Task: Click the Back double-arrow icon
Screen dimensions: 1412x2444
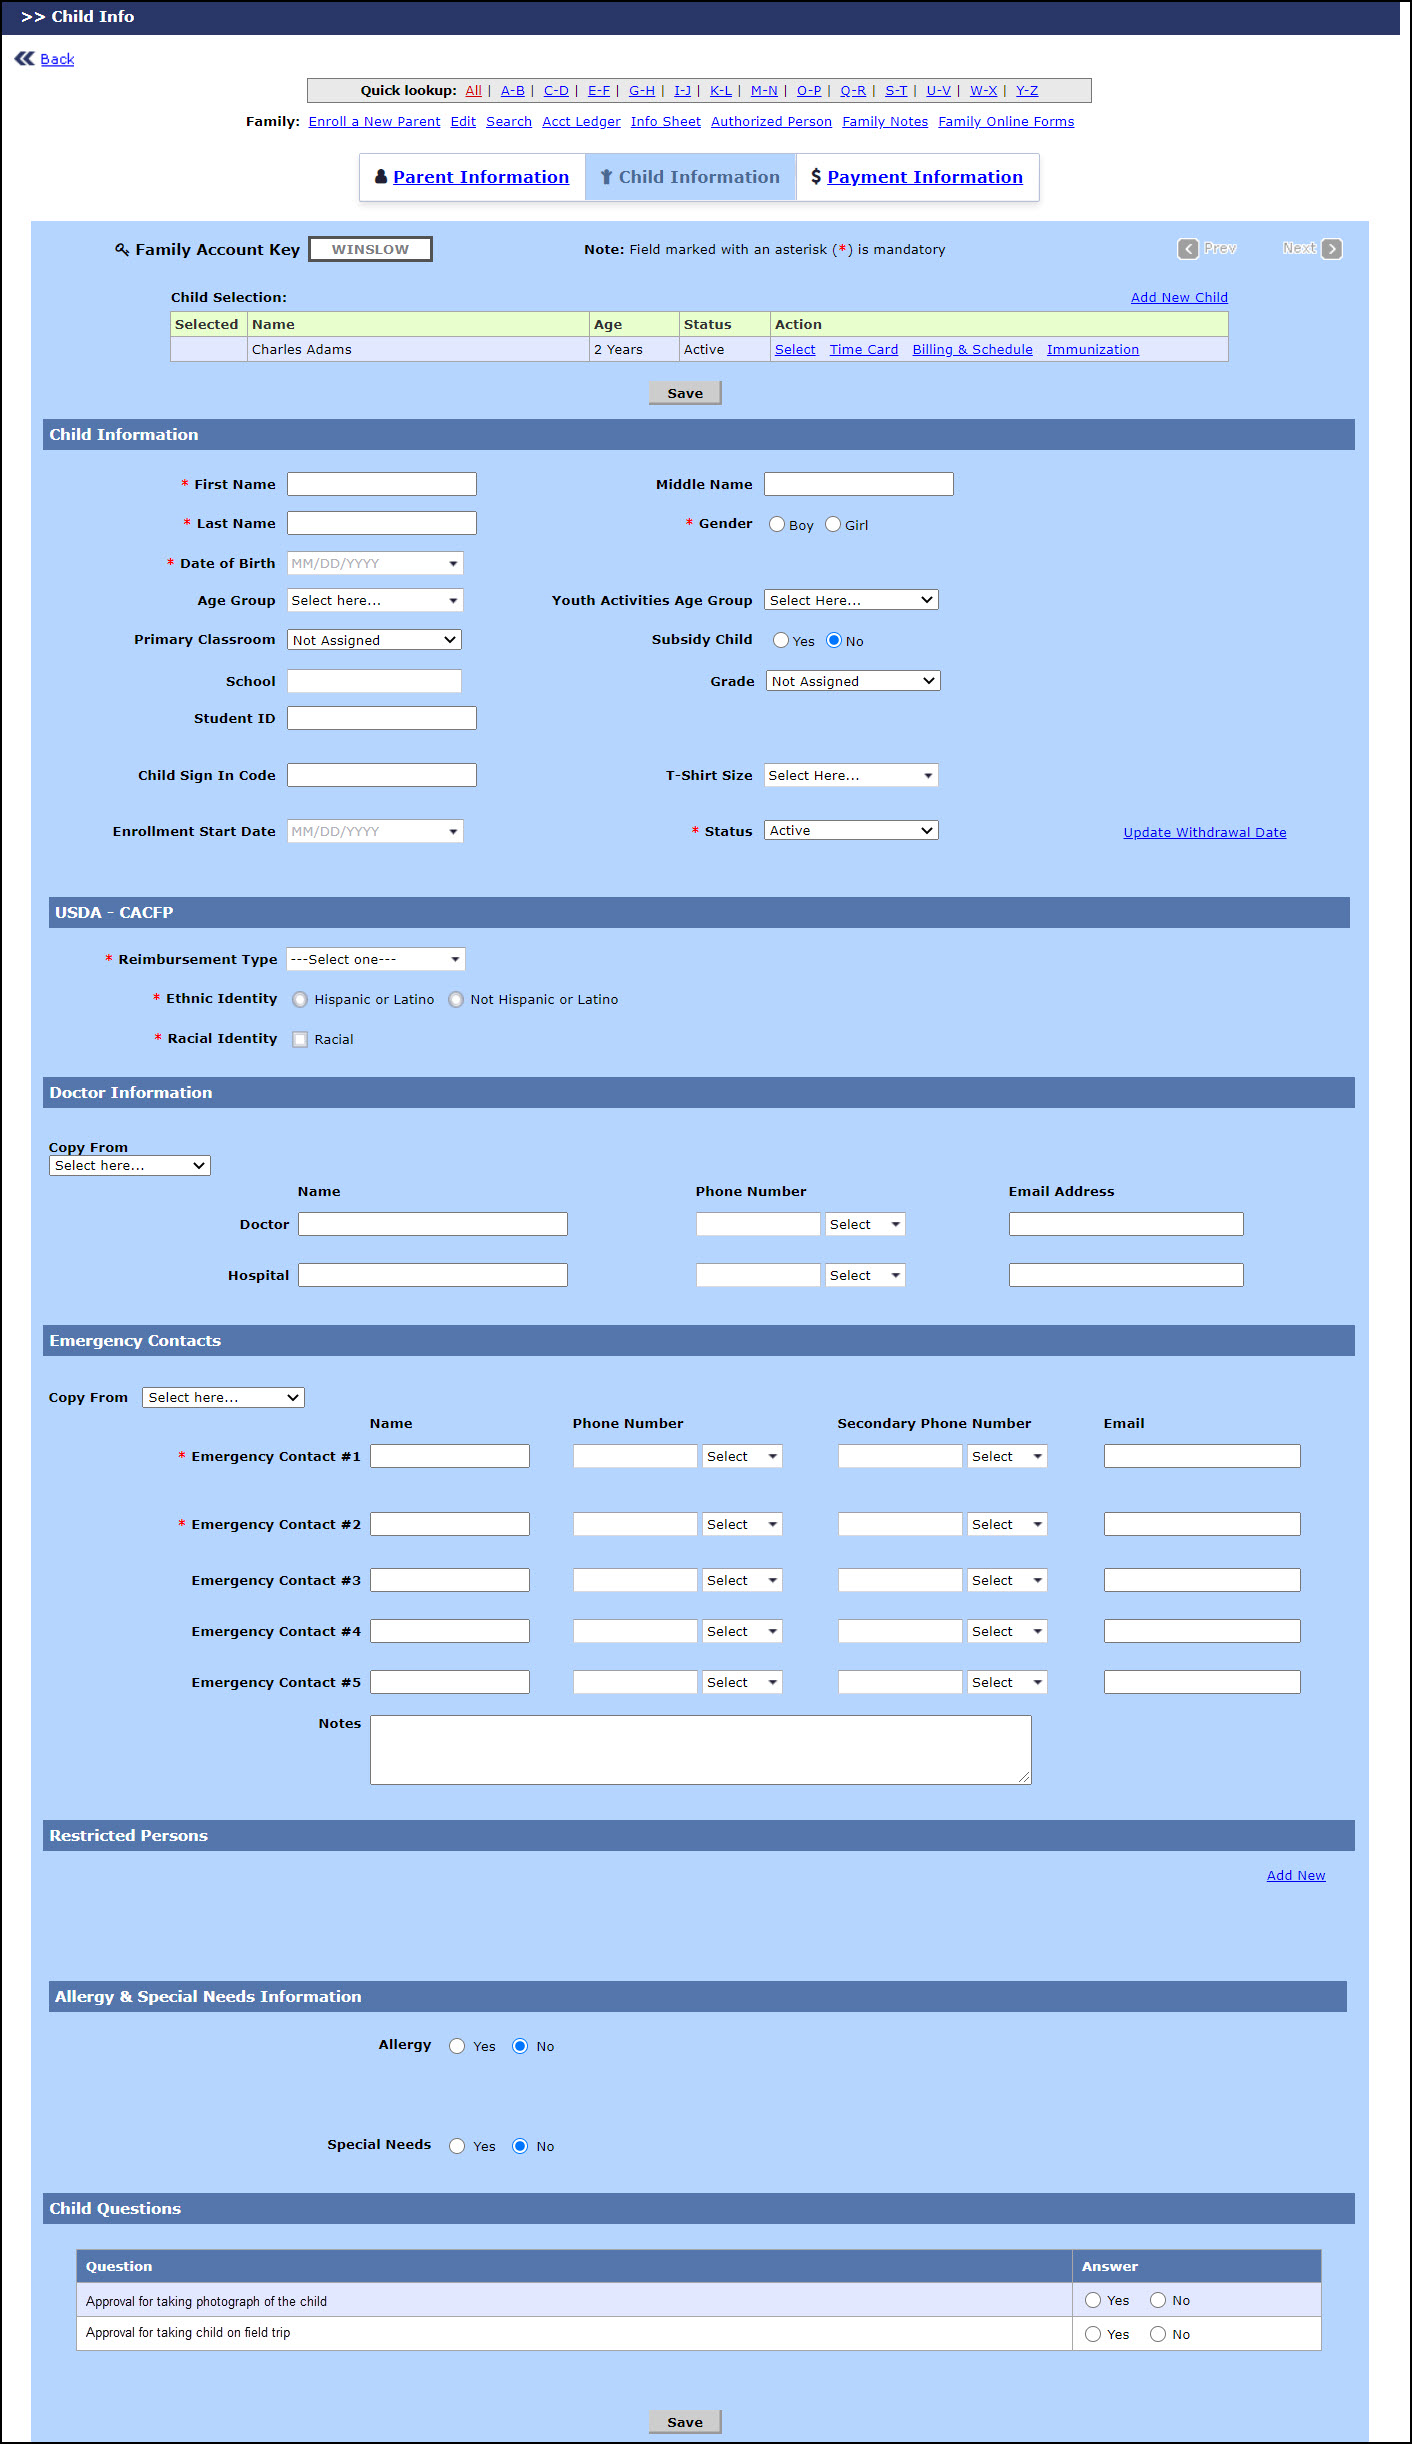Action: 24,59
